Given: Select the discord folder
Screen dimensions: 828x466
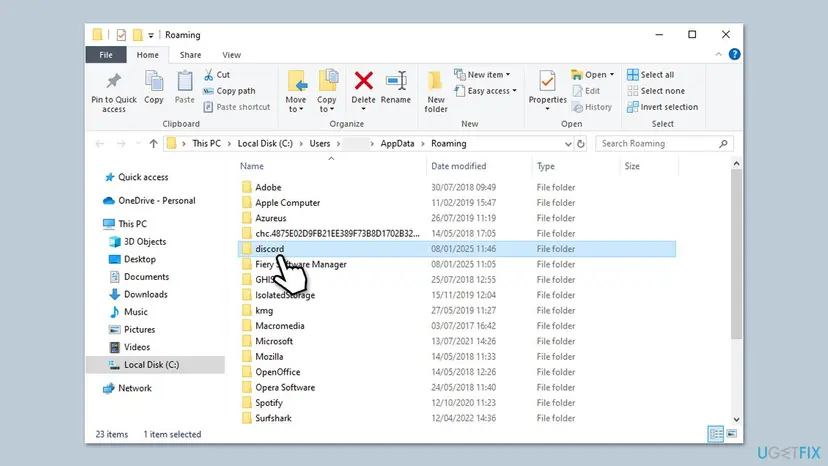Looking at the screenshot, I should (x=457, y=249).
